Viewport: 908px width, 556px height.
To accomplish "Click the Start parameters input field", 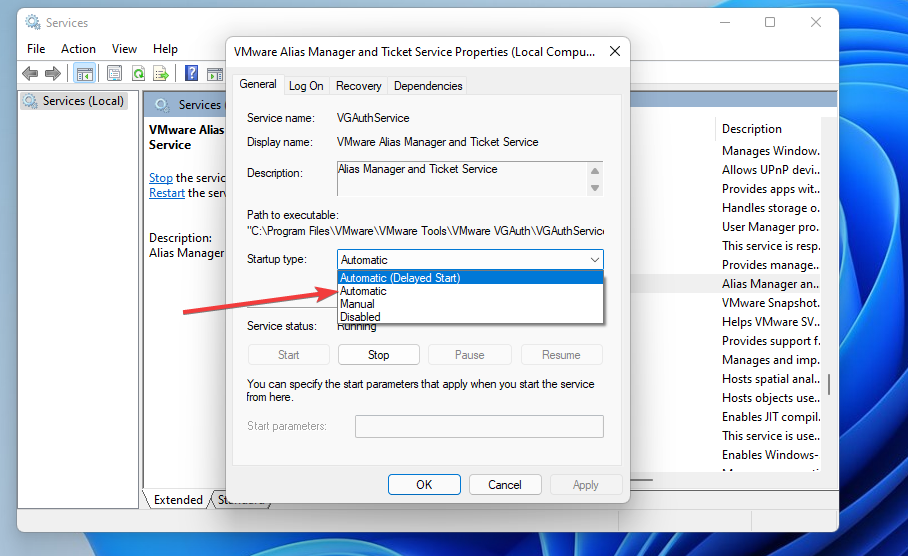I will pyautogui.click(x=479, y=426).
